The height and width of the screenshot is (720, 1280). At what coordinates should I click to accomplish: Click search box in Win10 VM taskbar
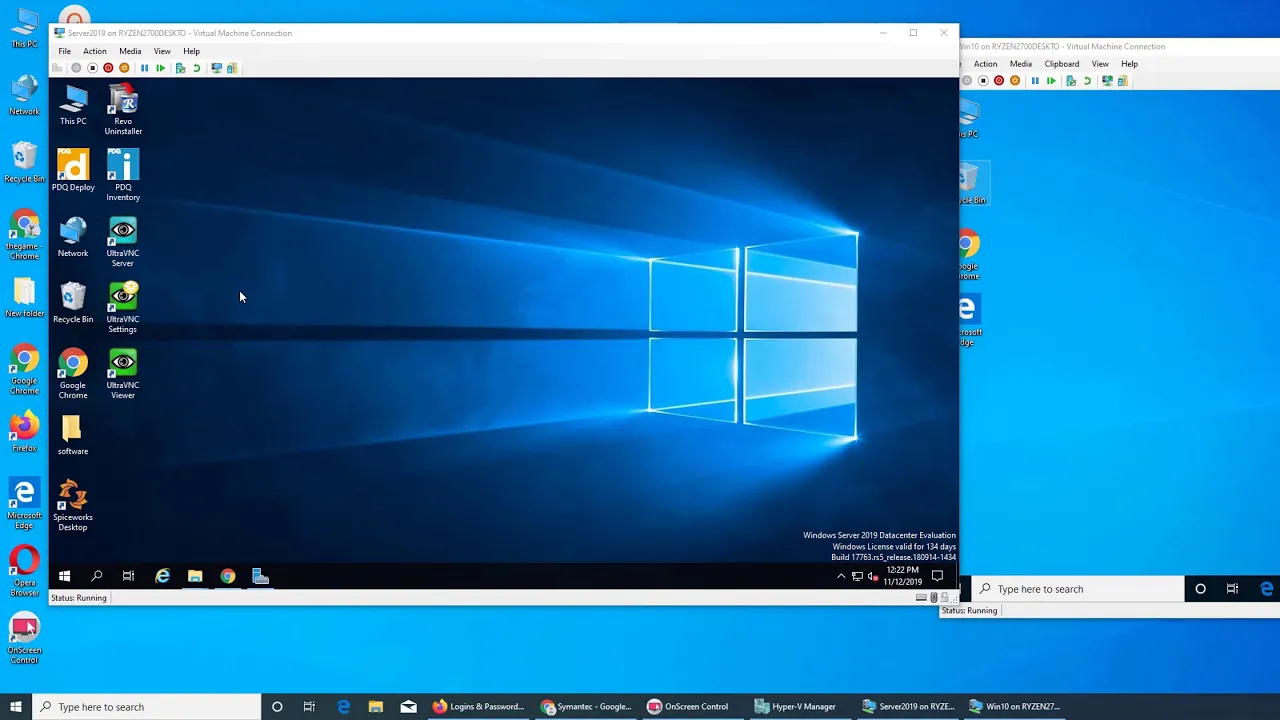1078,589
